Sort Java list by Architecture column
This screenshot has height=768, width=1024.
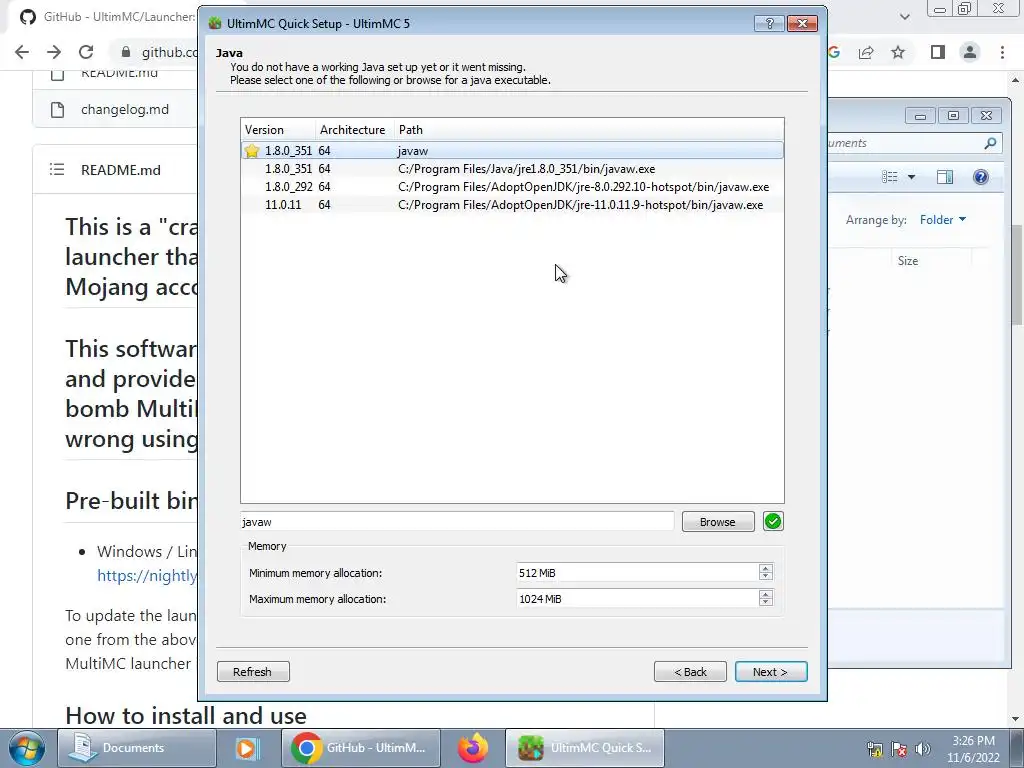pyautogui.click(x=355, y=129)
